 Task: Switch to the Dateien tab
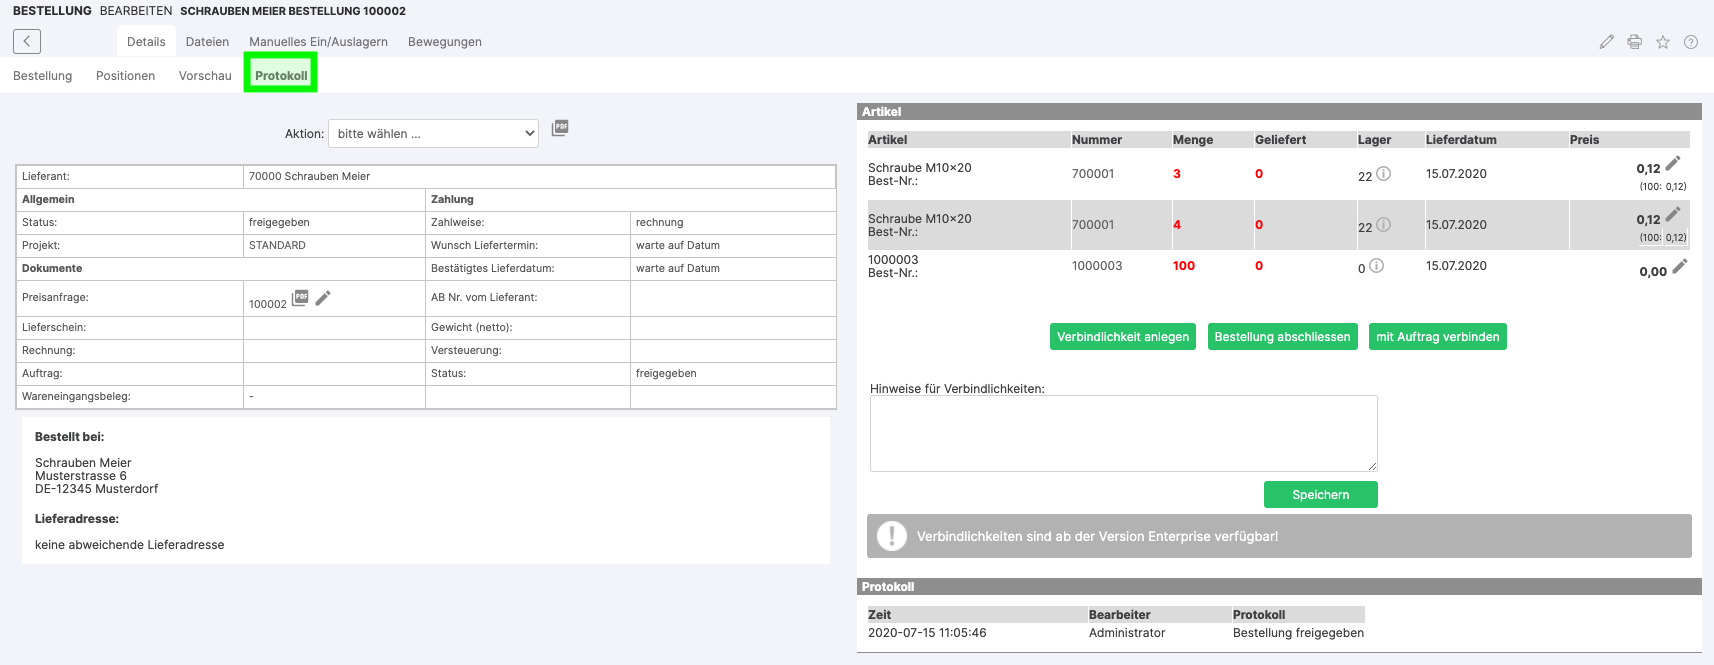tap(207, 42)
